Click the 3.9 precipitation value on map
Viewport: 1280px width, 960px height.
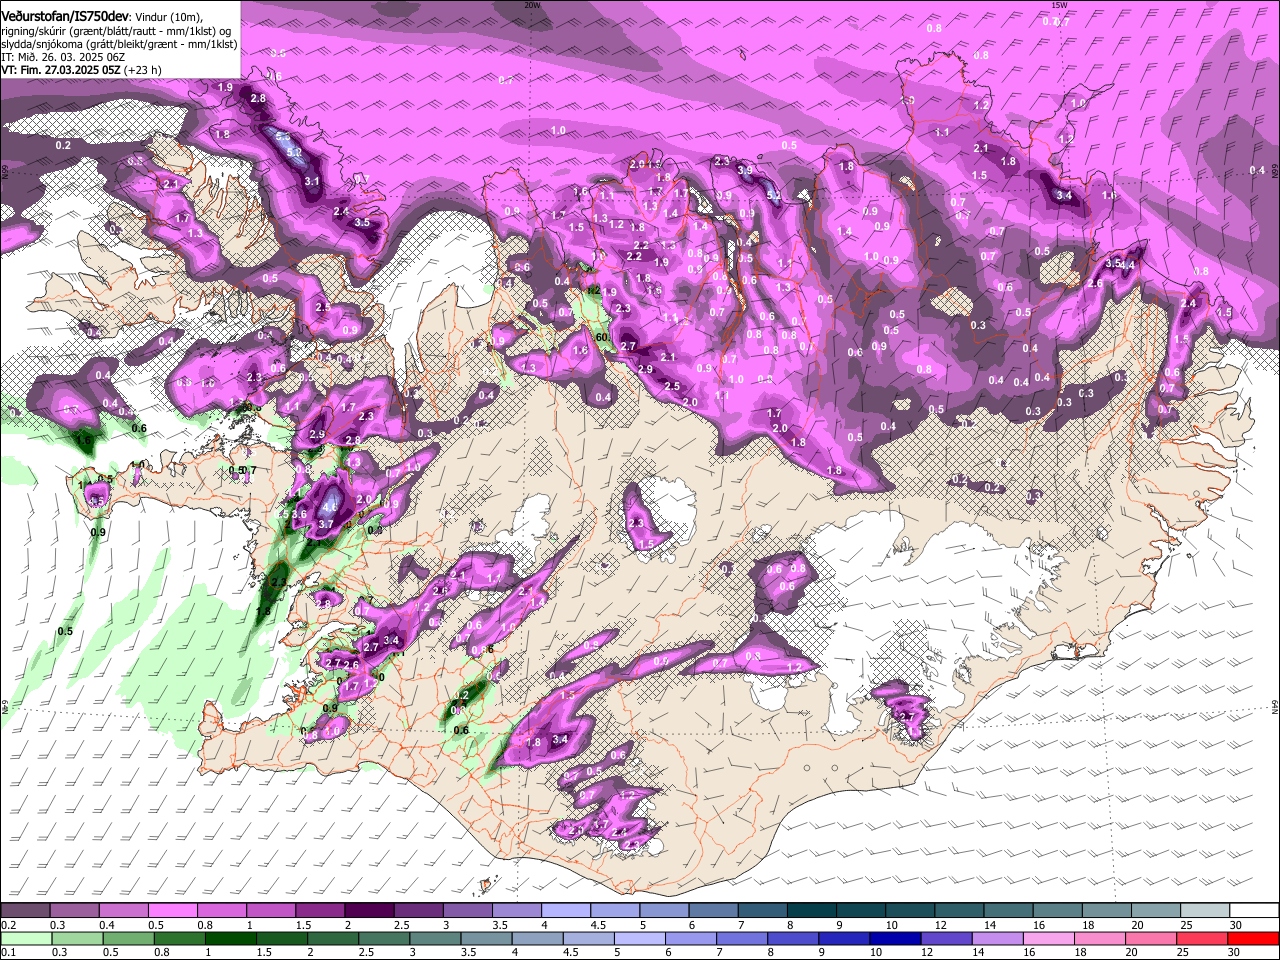[745, 171]
